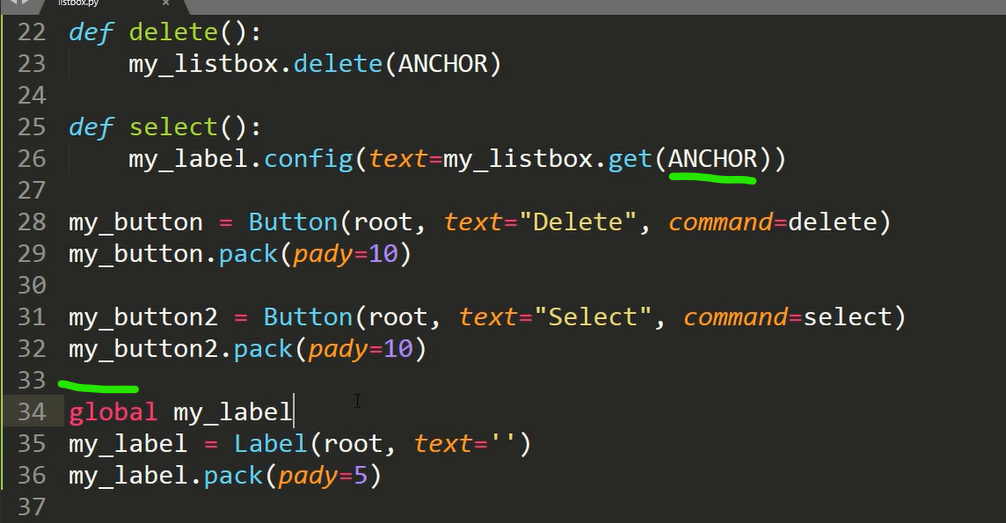
Task: Click the root argument on line 35
Action: pos(353,445)
